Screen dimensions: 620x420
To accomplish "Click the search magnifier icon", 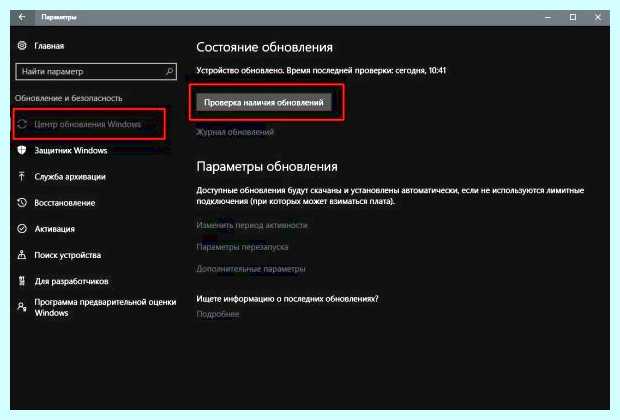I will 169,71.
